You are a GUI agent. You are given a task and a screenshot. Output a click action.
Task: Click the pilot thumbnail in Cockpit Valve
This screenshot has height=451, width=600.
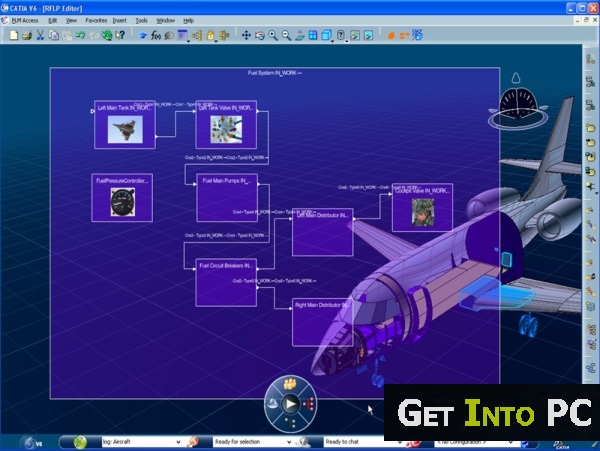(423, 212)
